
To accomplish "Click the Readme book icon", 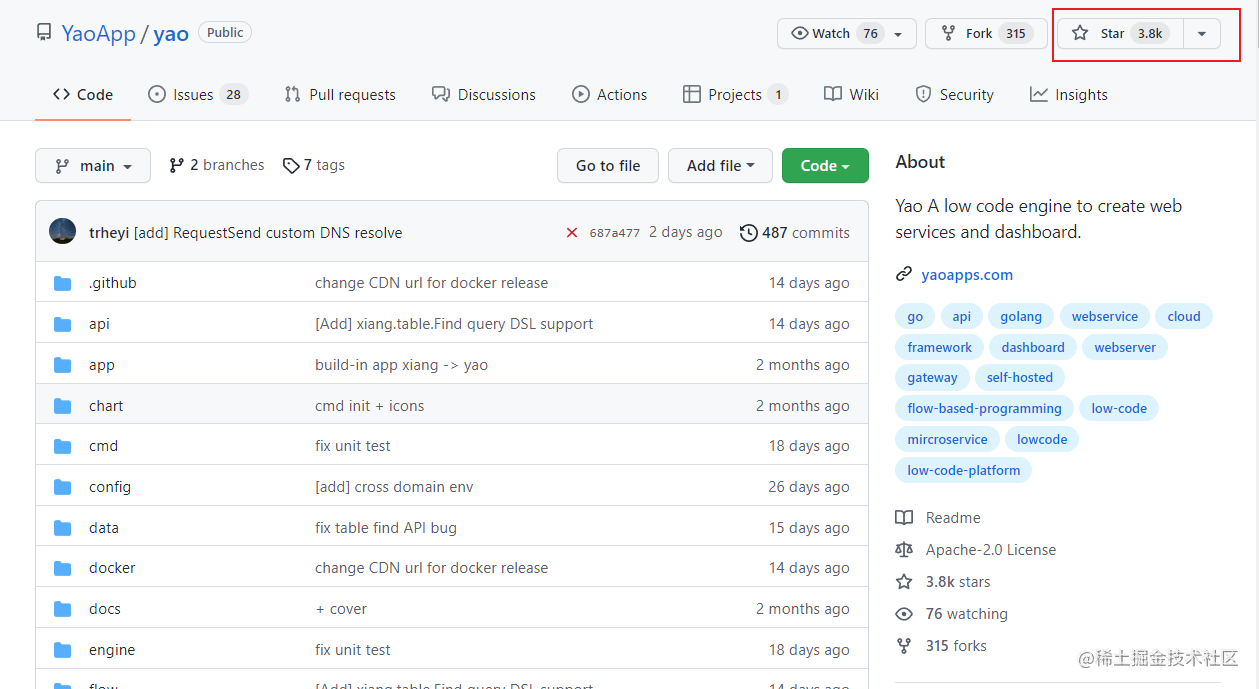I will pyautogui.click(x=904, y=518).
